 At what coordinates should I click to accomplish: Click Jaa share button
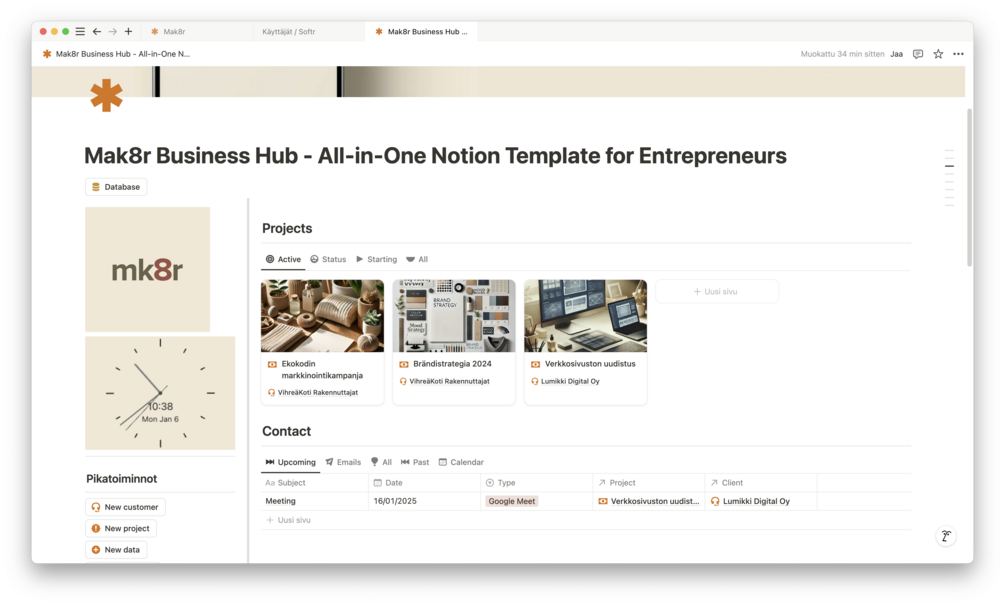[896, 54]
